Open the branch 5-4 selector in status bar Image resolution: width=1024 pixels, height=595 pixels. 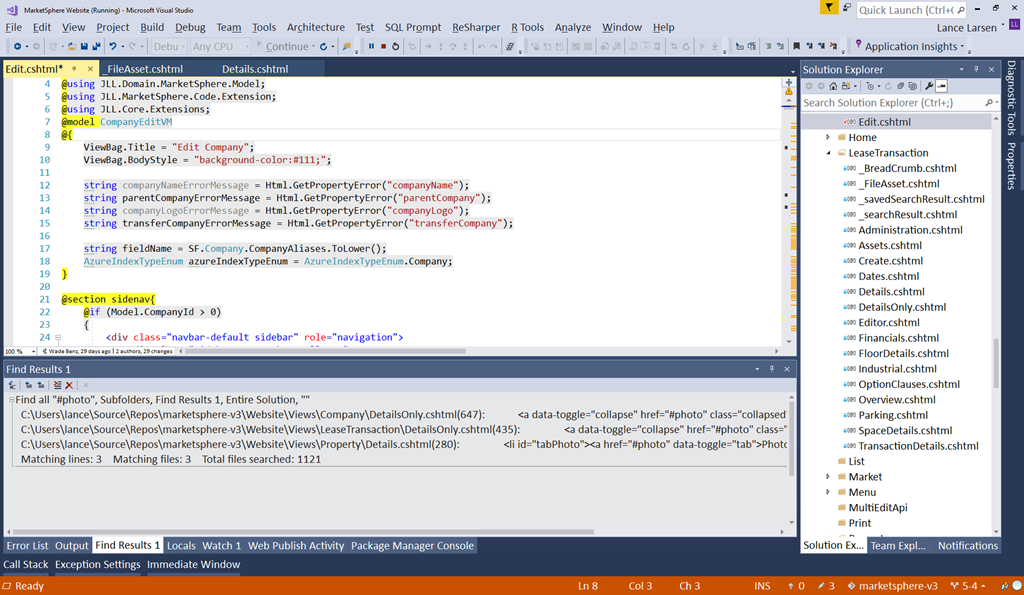(968, 586)
